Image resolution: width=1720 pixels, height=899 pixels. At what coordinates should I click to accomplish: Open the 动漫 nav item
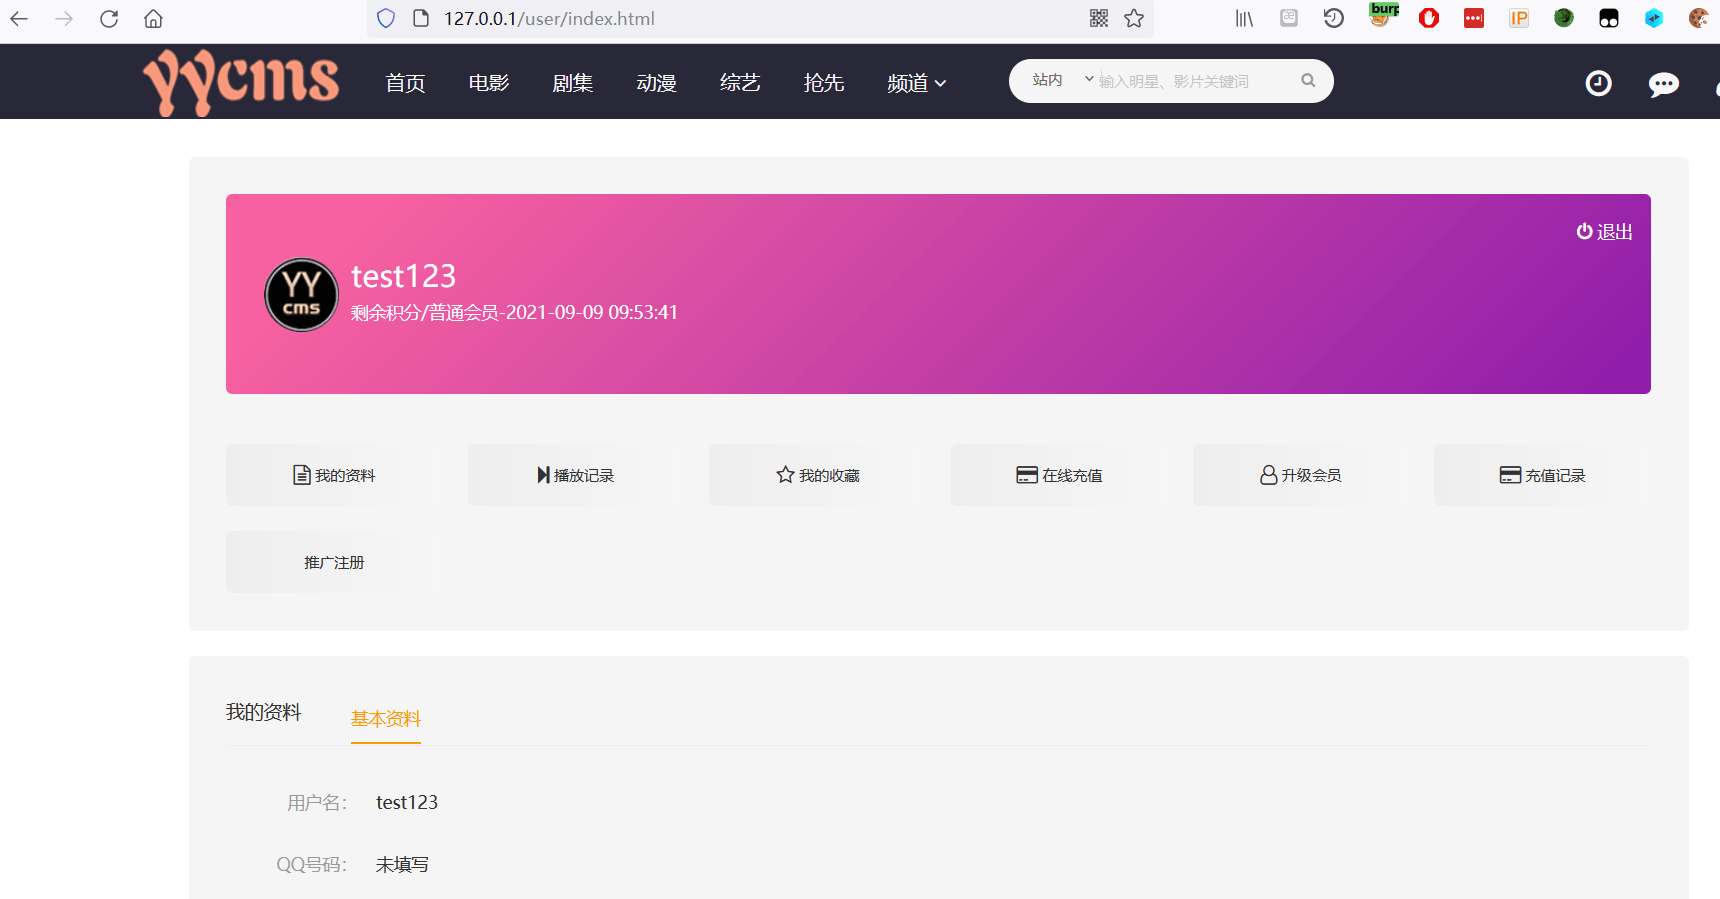coord(656,83)
